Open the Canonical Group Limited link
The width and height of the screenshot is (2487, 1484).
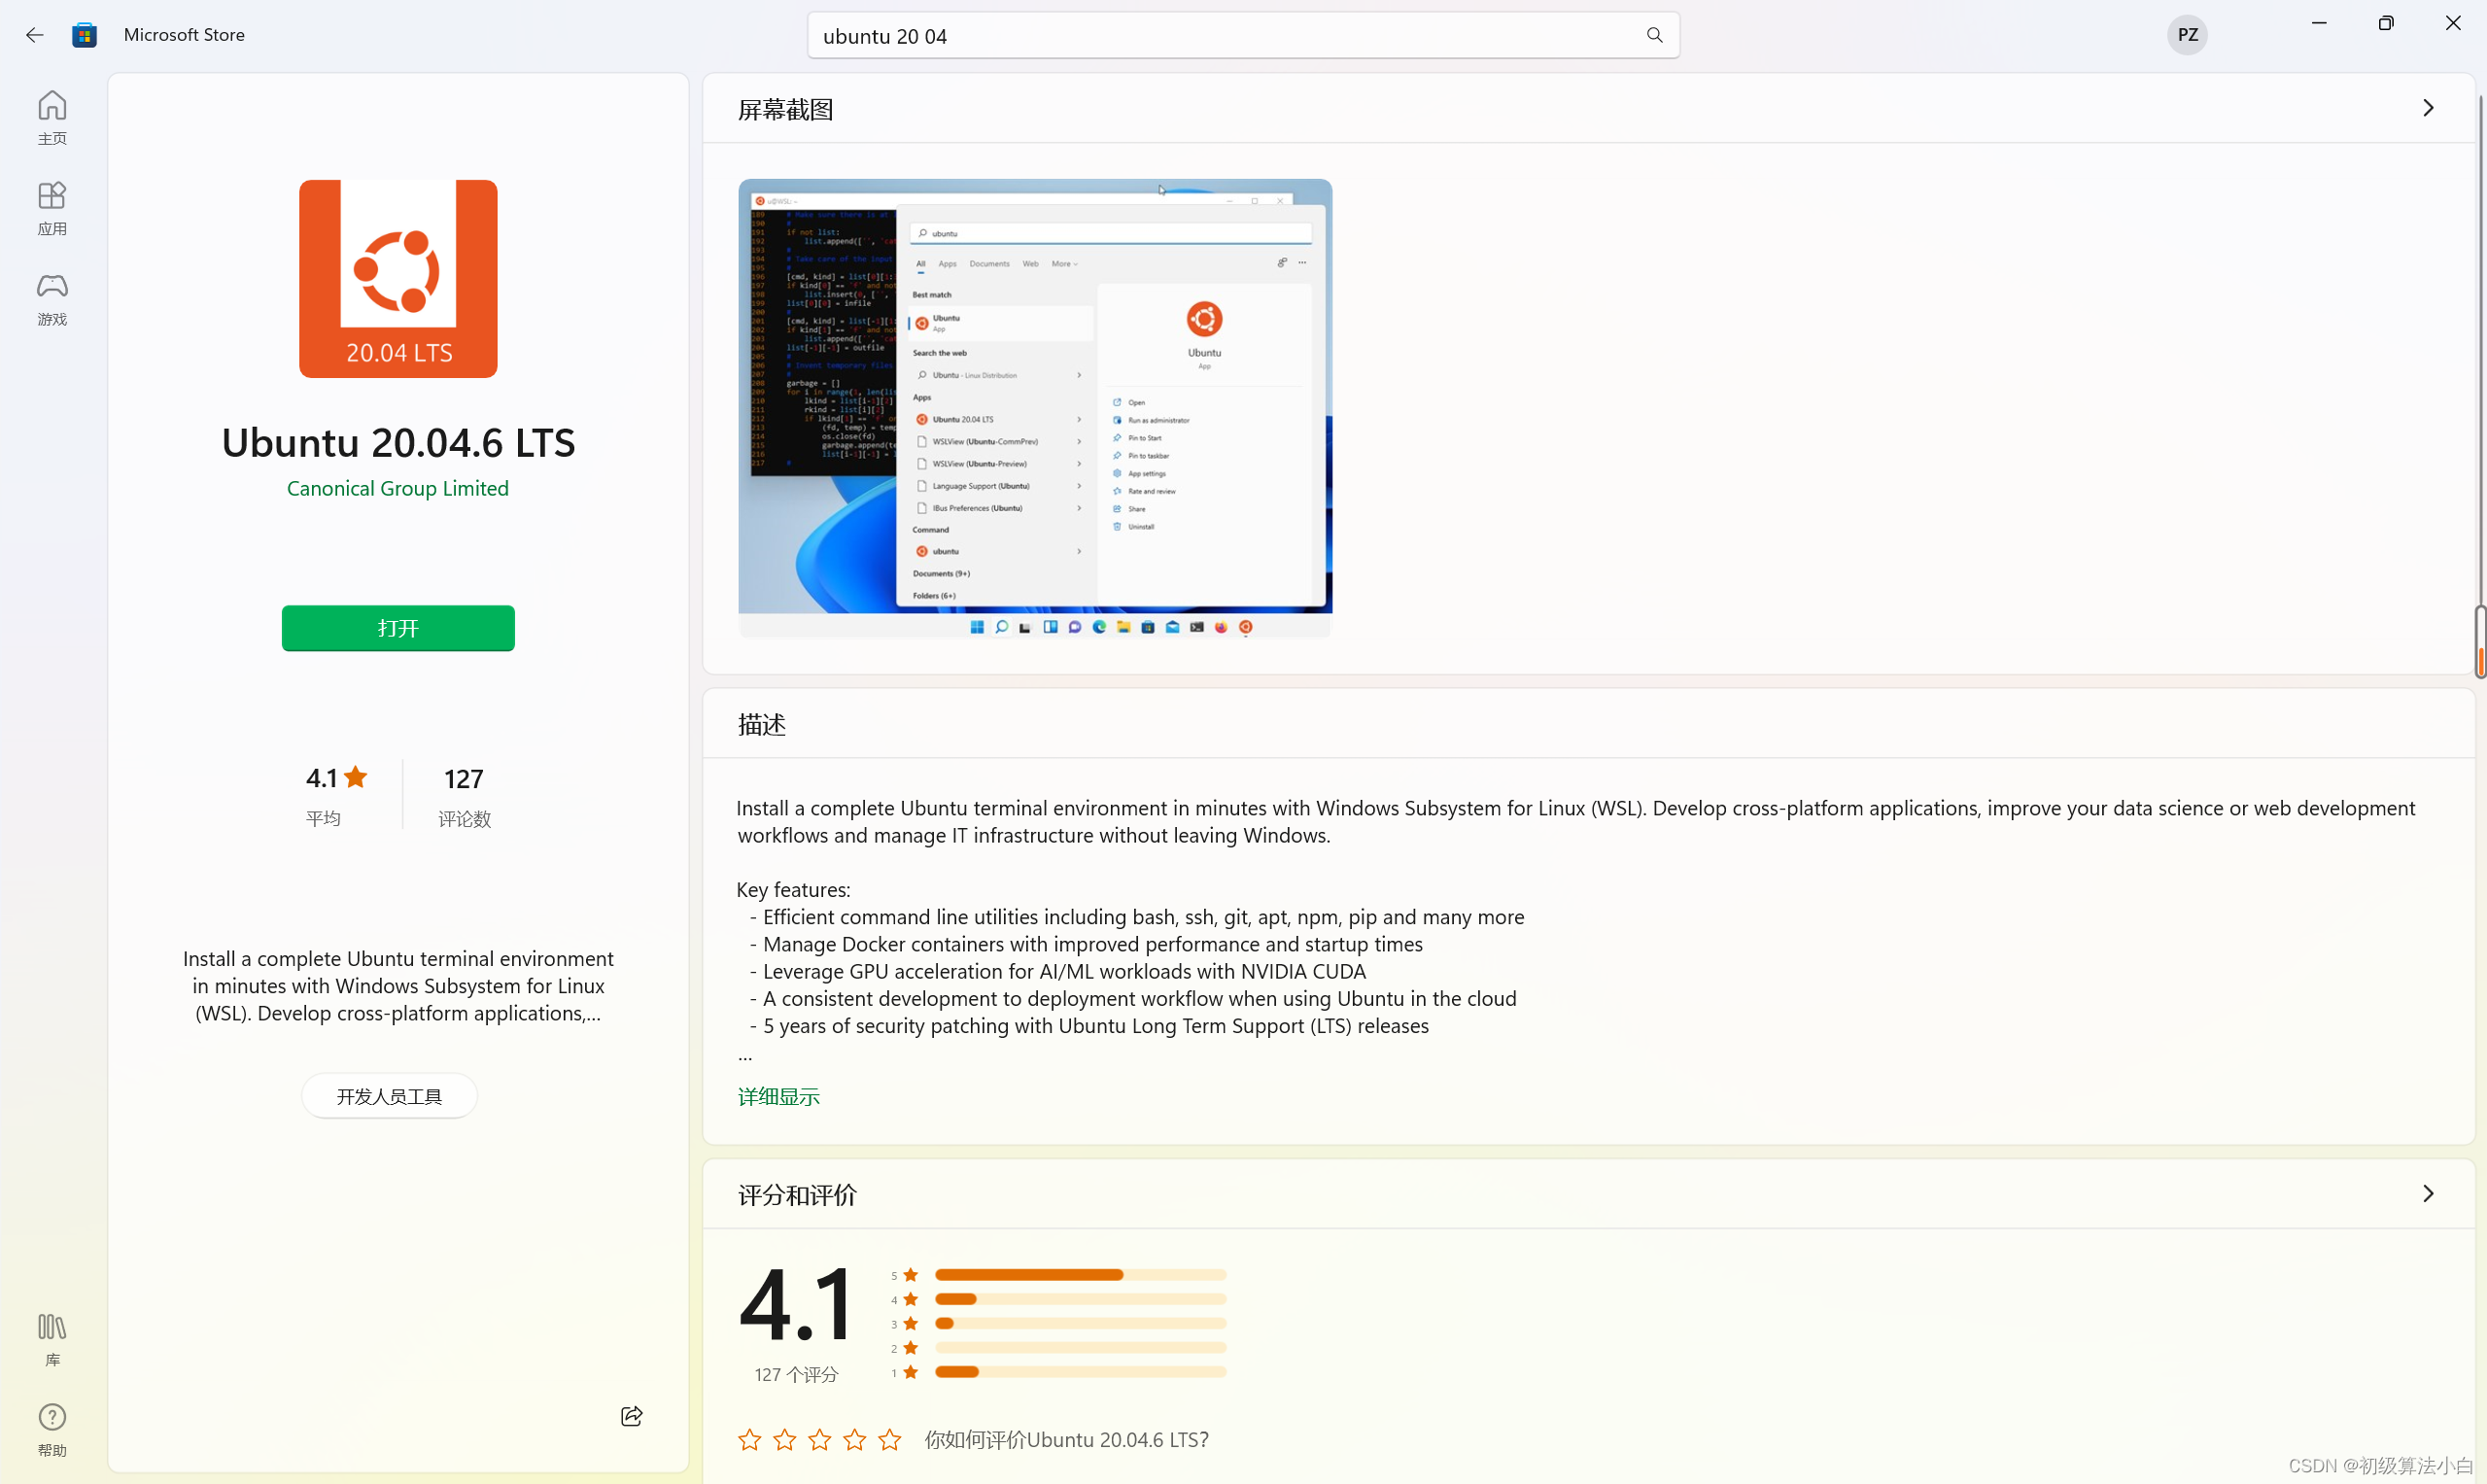click(397, 489)
